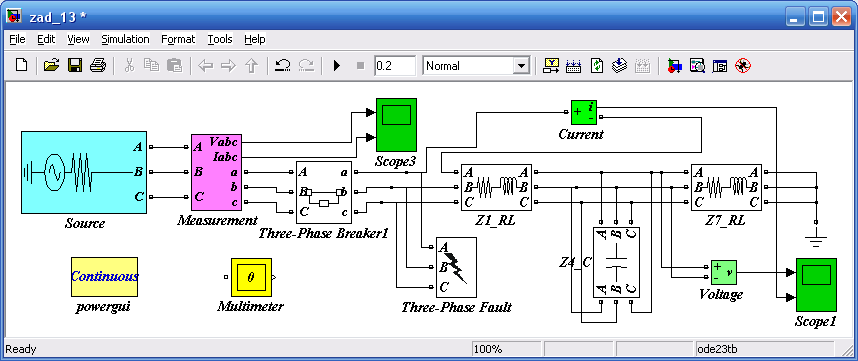Select the yellow powergui Continuous block
Screen dimensions: 858x361
[105, 277]
